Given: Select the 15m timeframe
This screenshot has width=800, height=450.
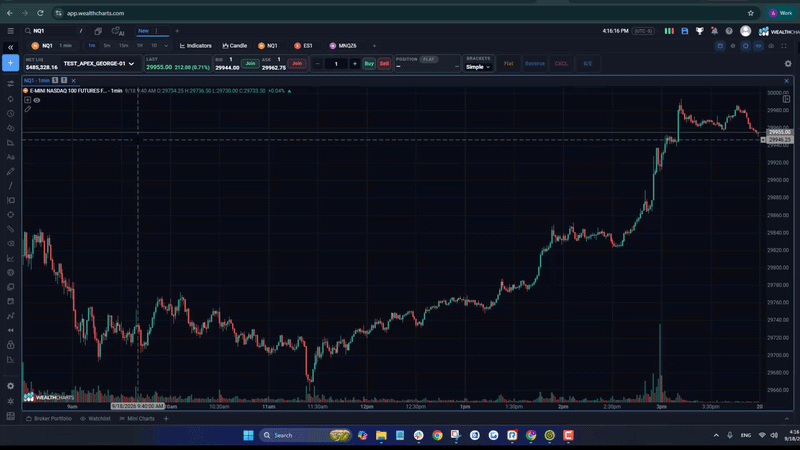Looking at the screenshot, I should click(123, 46).
